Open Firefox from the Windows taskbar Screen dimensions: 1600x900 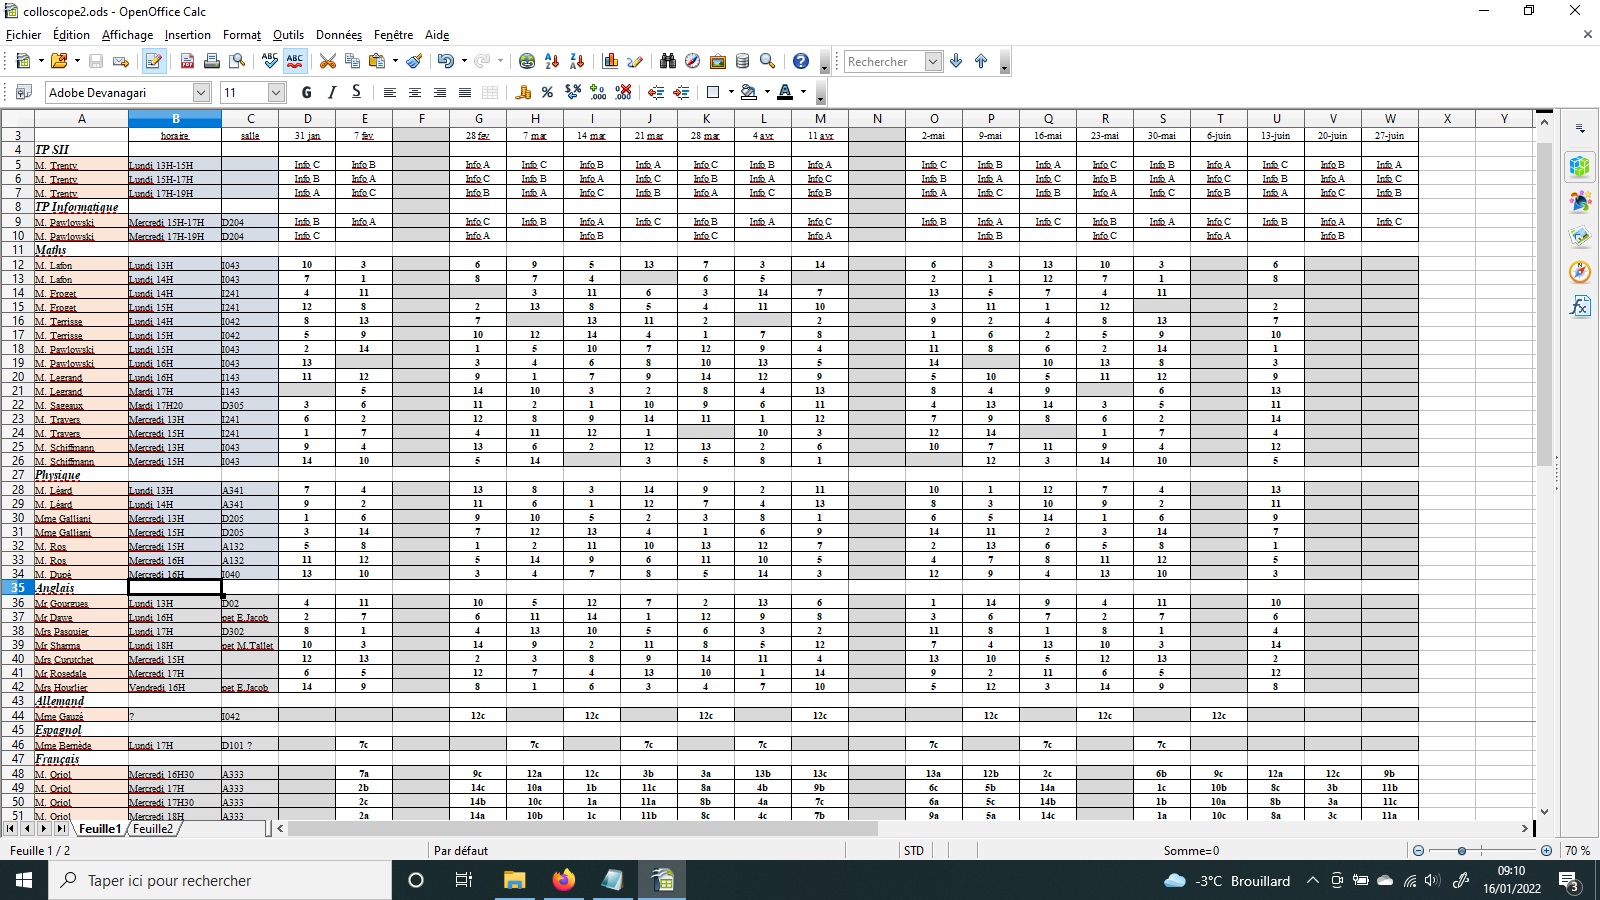point(564,880)
